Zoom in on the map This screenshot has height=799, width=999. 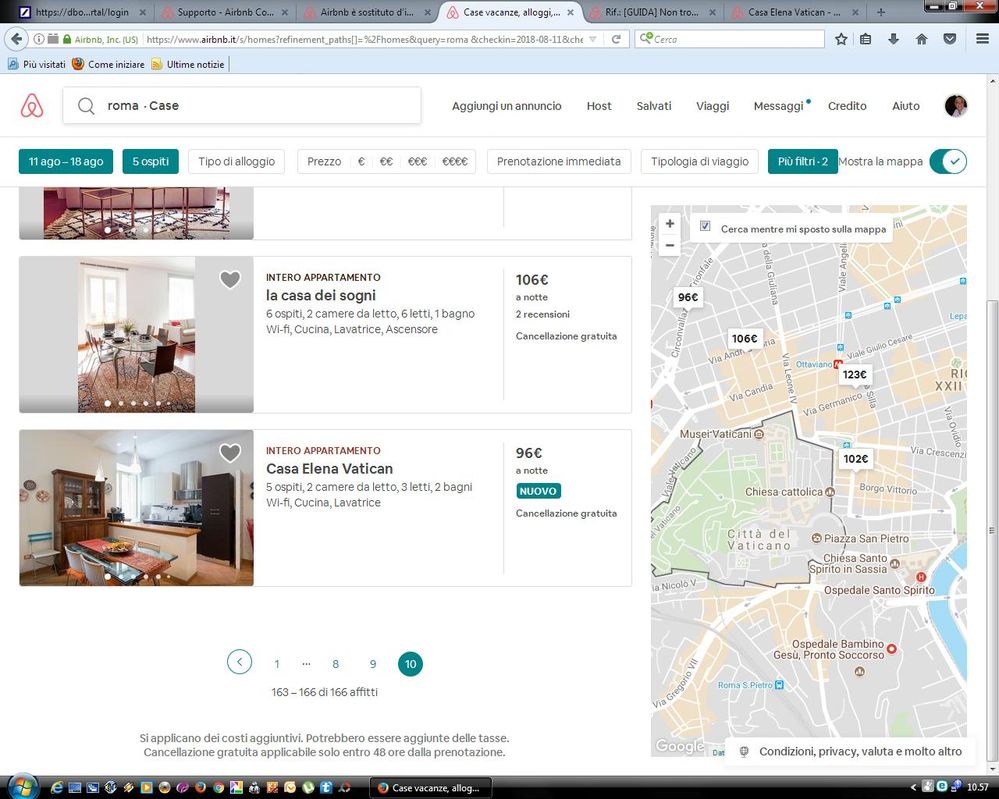point(670,224)
